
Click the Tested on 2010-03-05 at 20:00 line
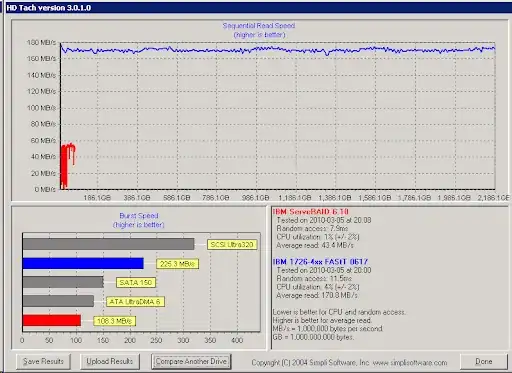pos(324,270)
